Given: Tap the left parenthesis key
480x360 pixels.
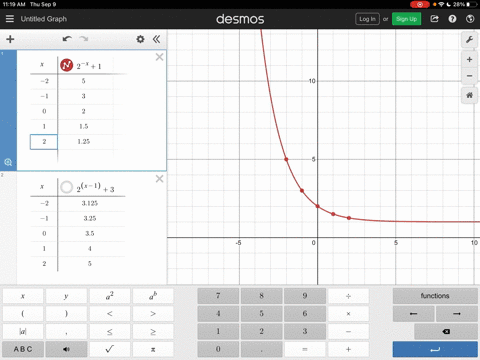Looking at the screenshot, I should click(23, 314).
